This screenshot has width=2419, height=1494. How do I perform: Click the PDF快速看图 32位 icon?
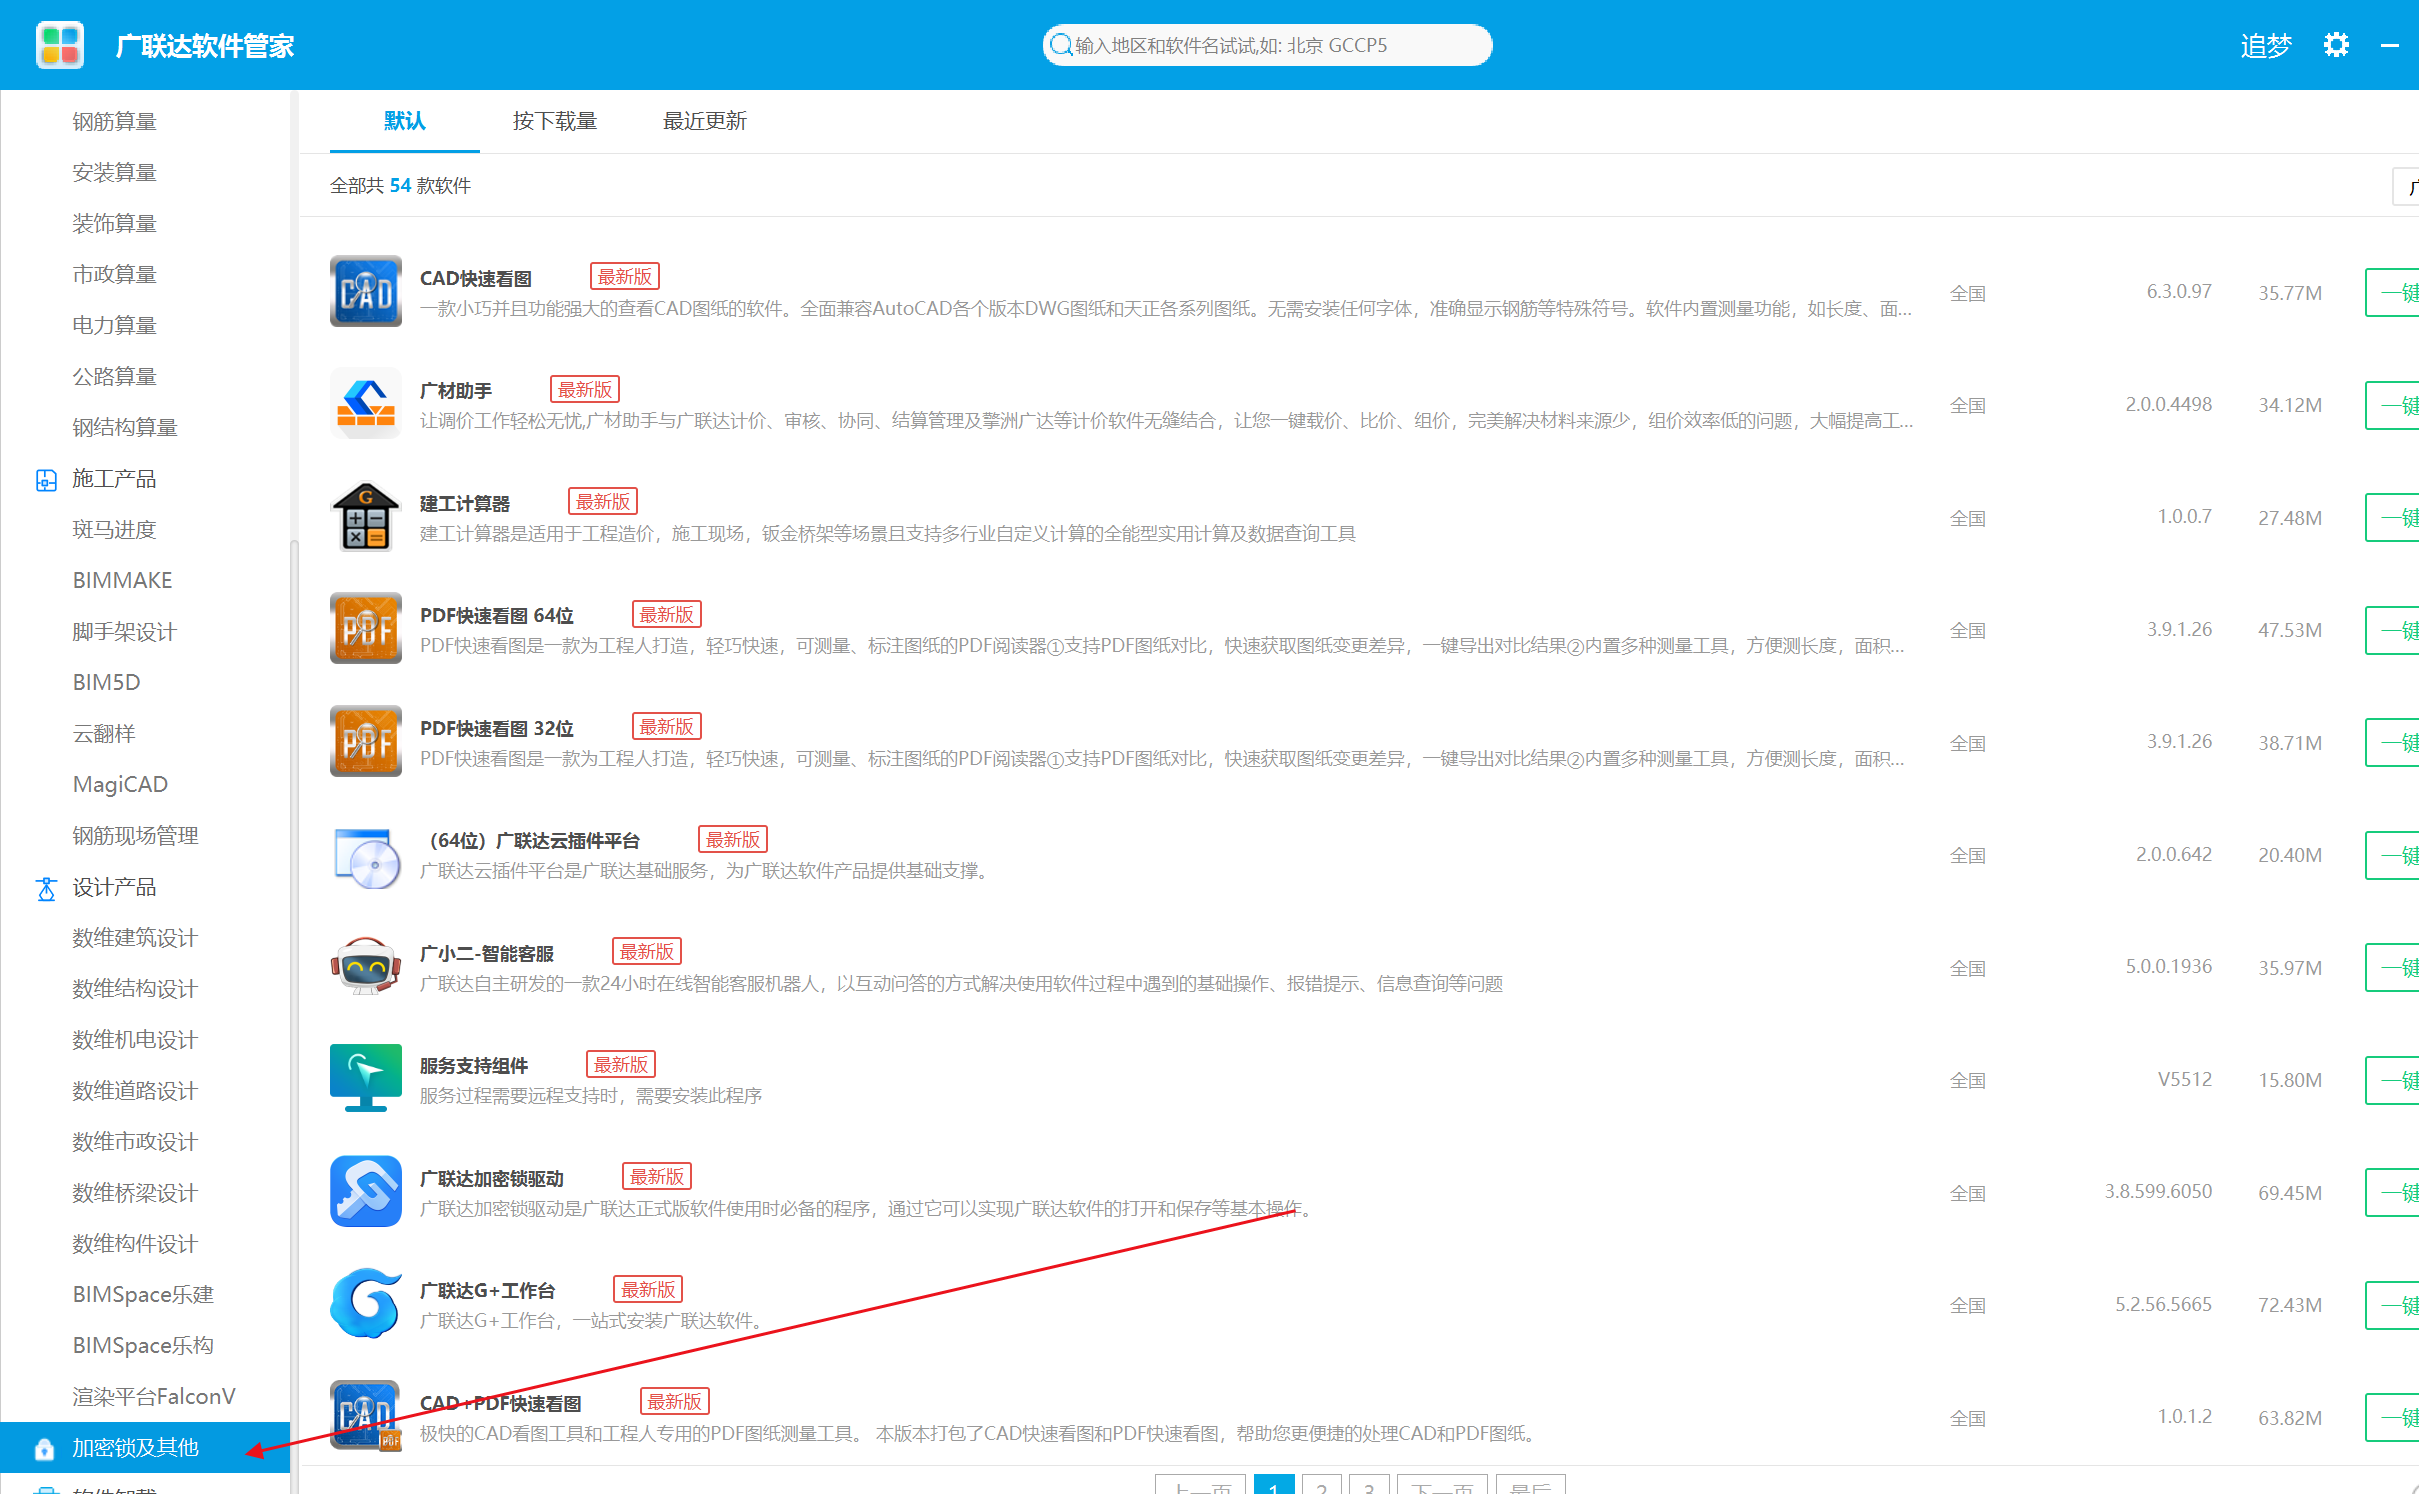pyautogui.click(x=366, y=741)
